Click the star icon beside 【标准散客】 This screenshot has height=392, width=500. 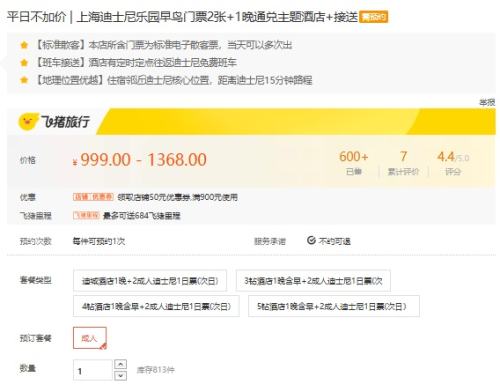[x=24, y=45]
